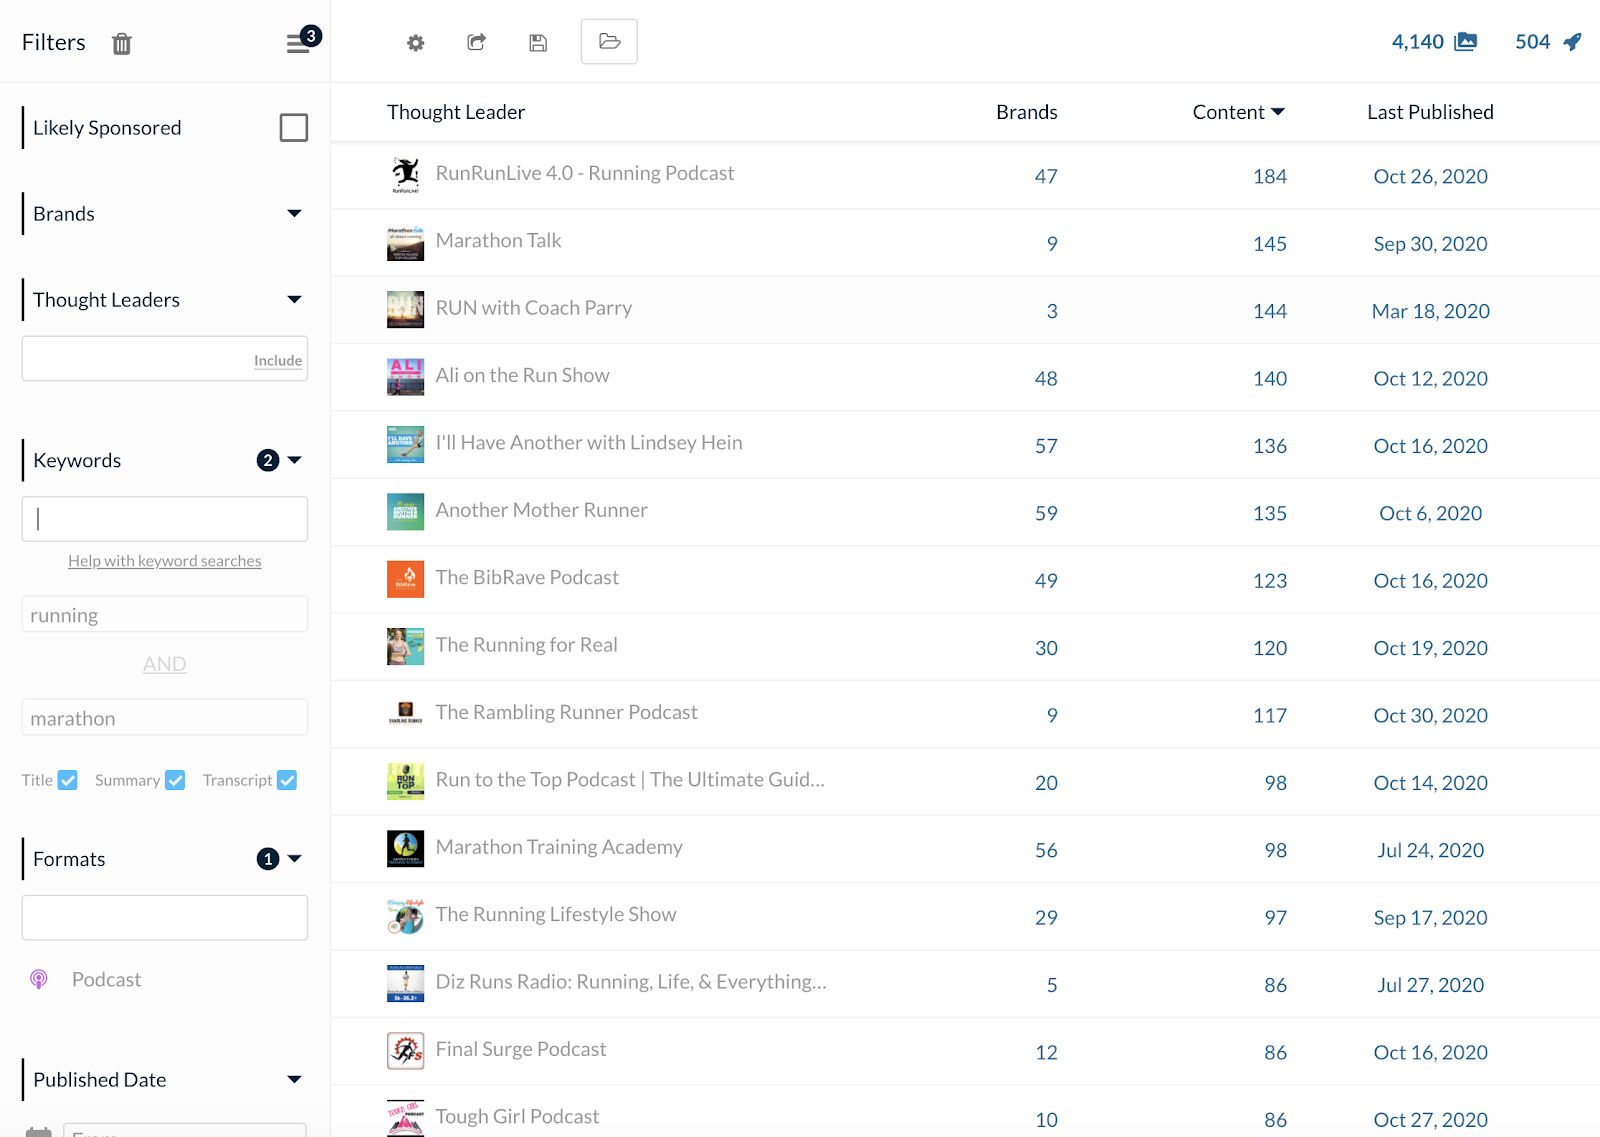Select the 'marathon' keyword chip
Viewport: 1600px width, 1137px height.
pyautogui.click(x=165, y=717)
